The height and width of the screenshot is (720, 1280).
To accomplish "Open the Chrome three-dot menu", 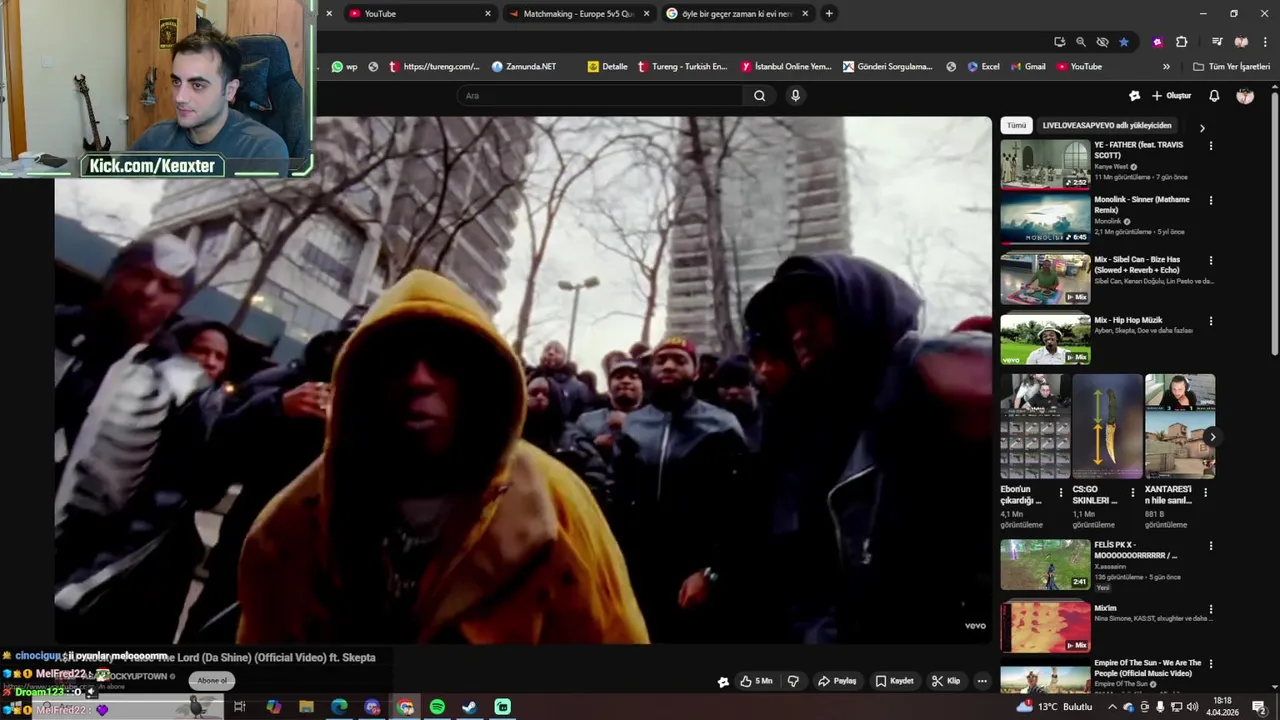I will tap(1265, 42).
